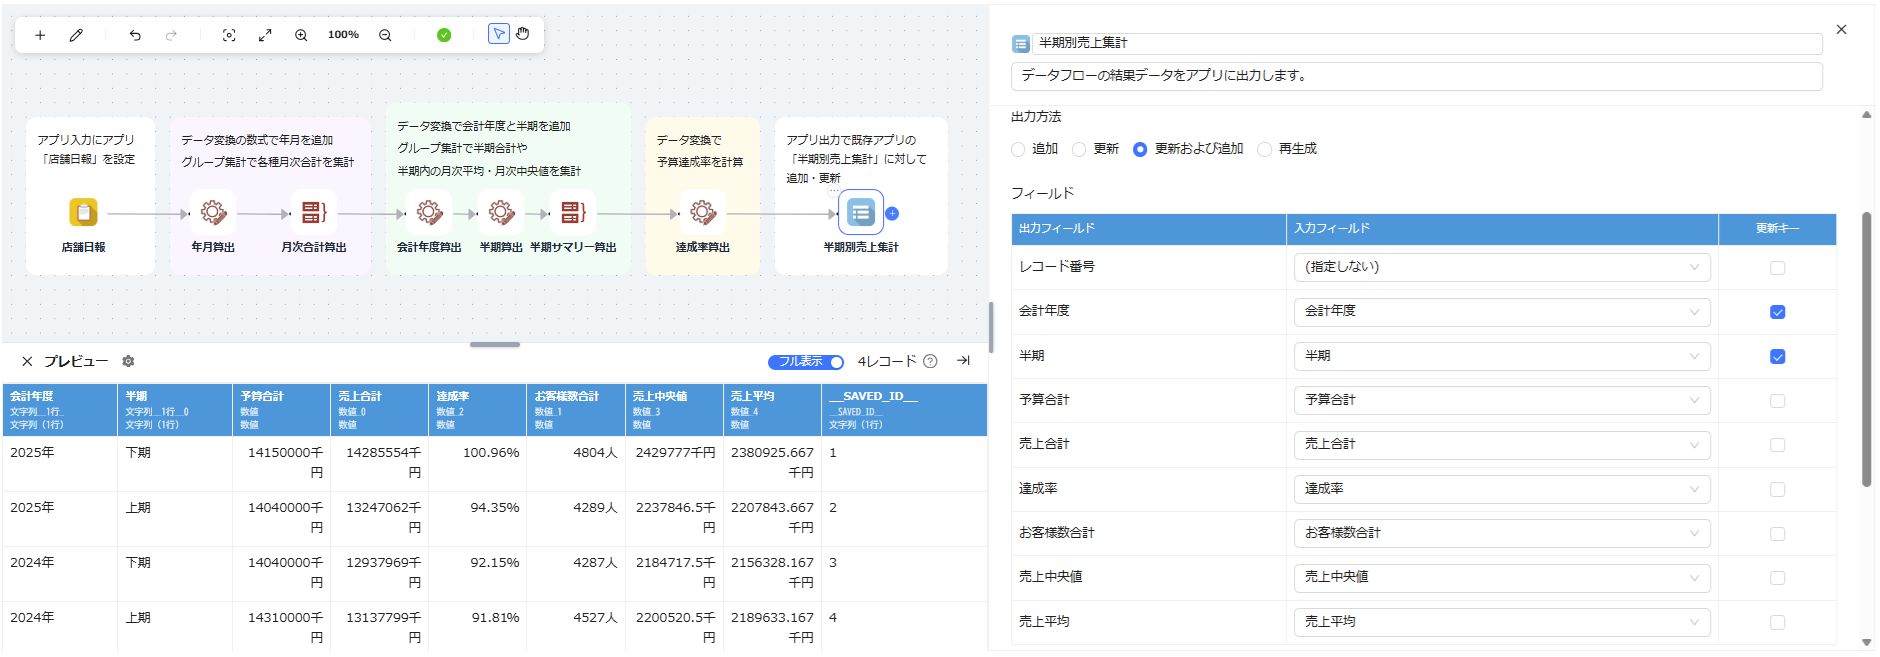Viewport: 1880px width, 657px height.
Task: Click the record count help icon
Action: pos(930,361)
